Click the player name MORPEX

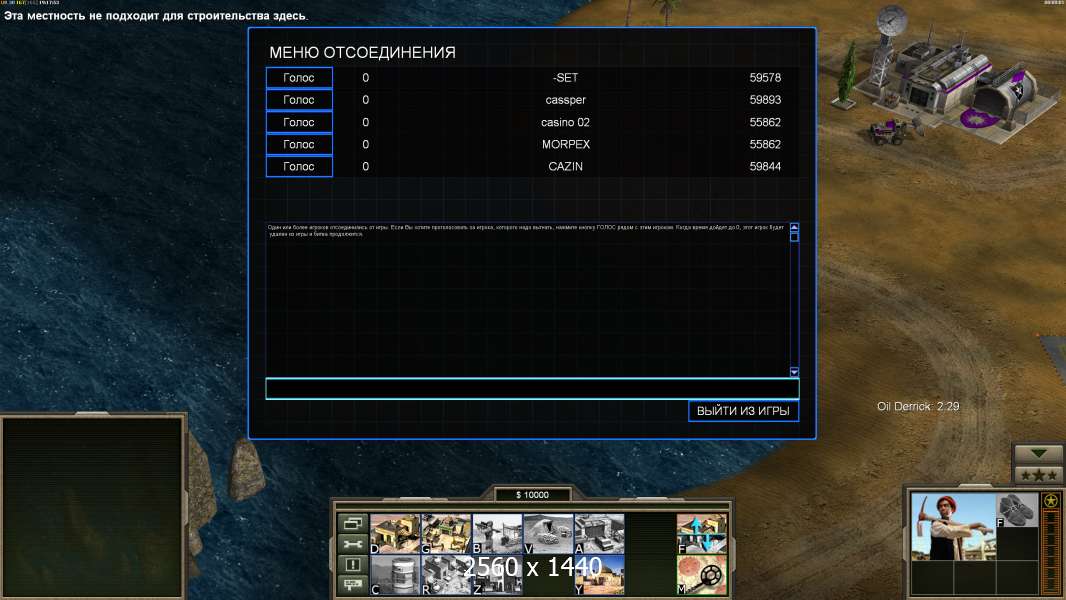click(566, 144)
